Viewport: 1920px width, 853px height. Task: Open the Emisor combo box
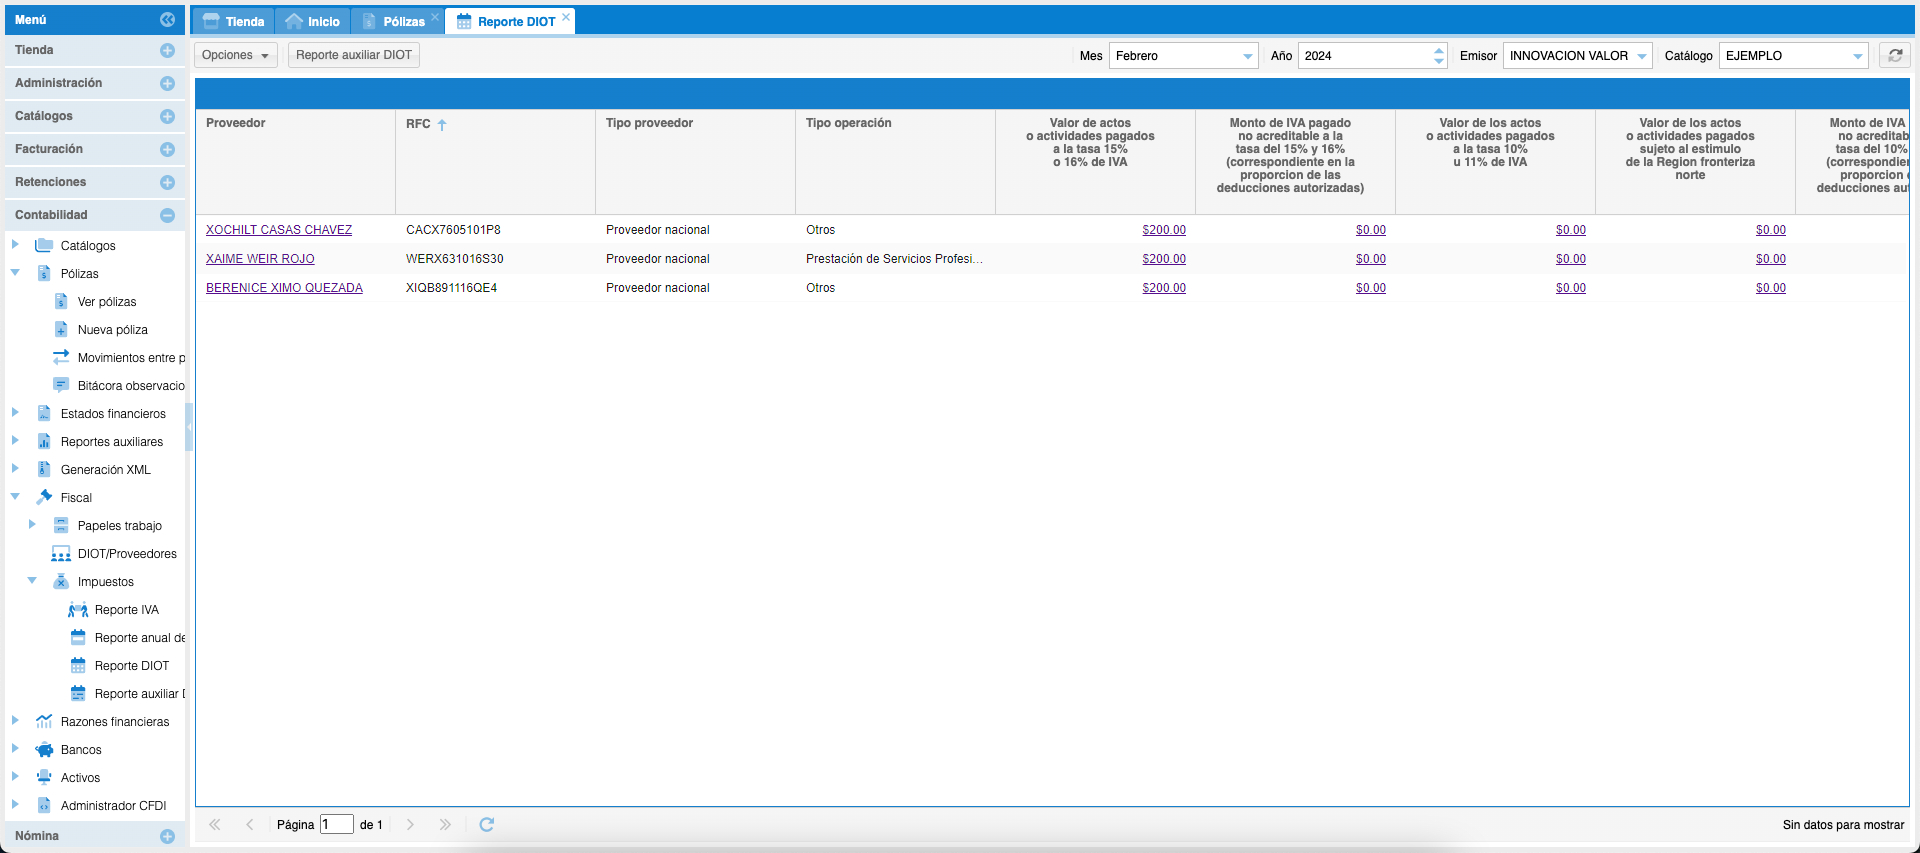point(1641,57)
